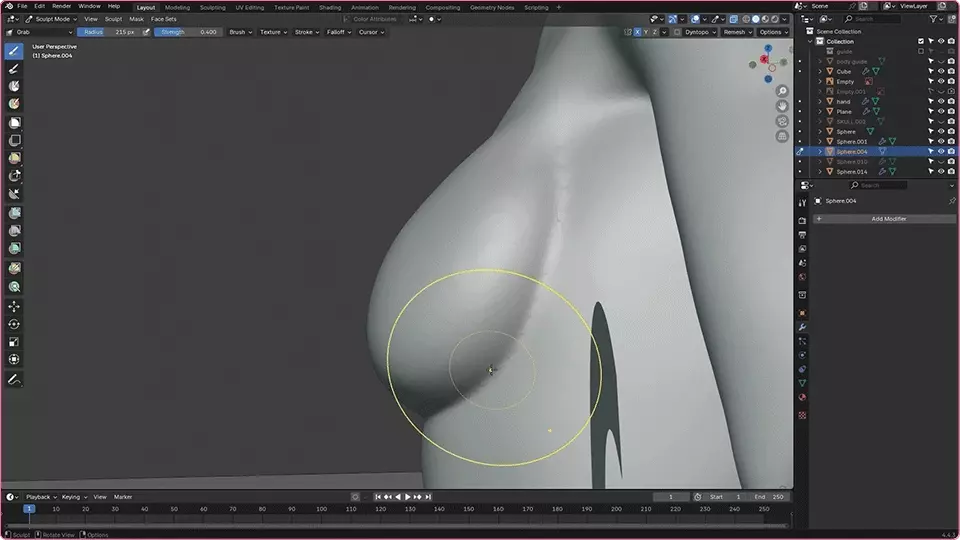
Task: Open the Dyntopo settings dropdown
Action: pyautogui.click(x=700, y=32)
